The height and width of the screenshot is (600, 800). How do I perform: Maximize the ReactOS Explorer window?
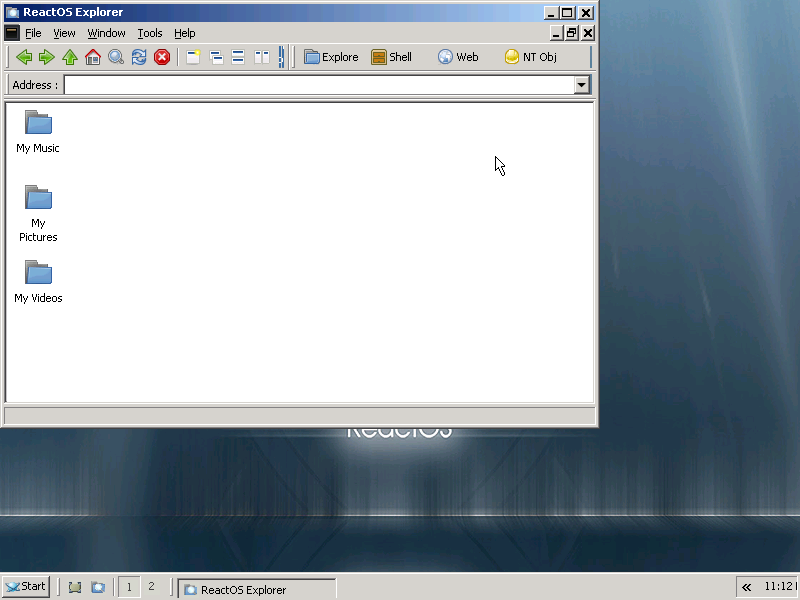567,13
